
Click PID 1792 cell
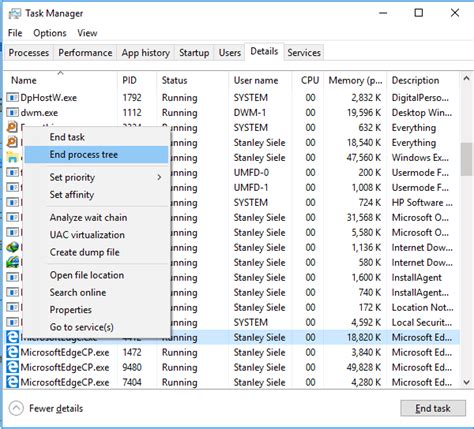132,98
